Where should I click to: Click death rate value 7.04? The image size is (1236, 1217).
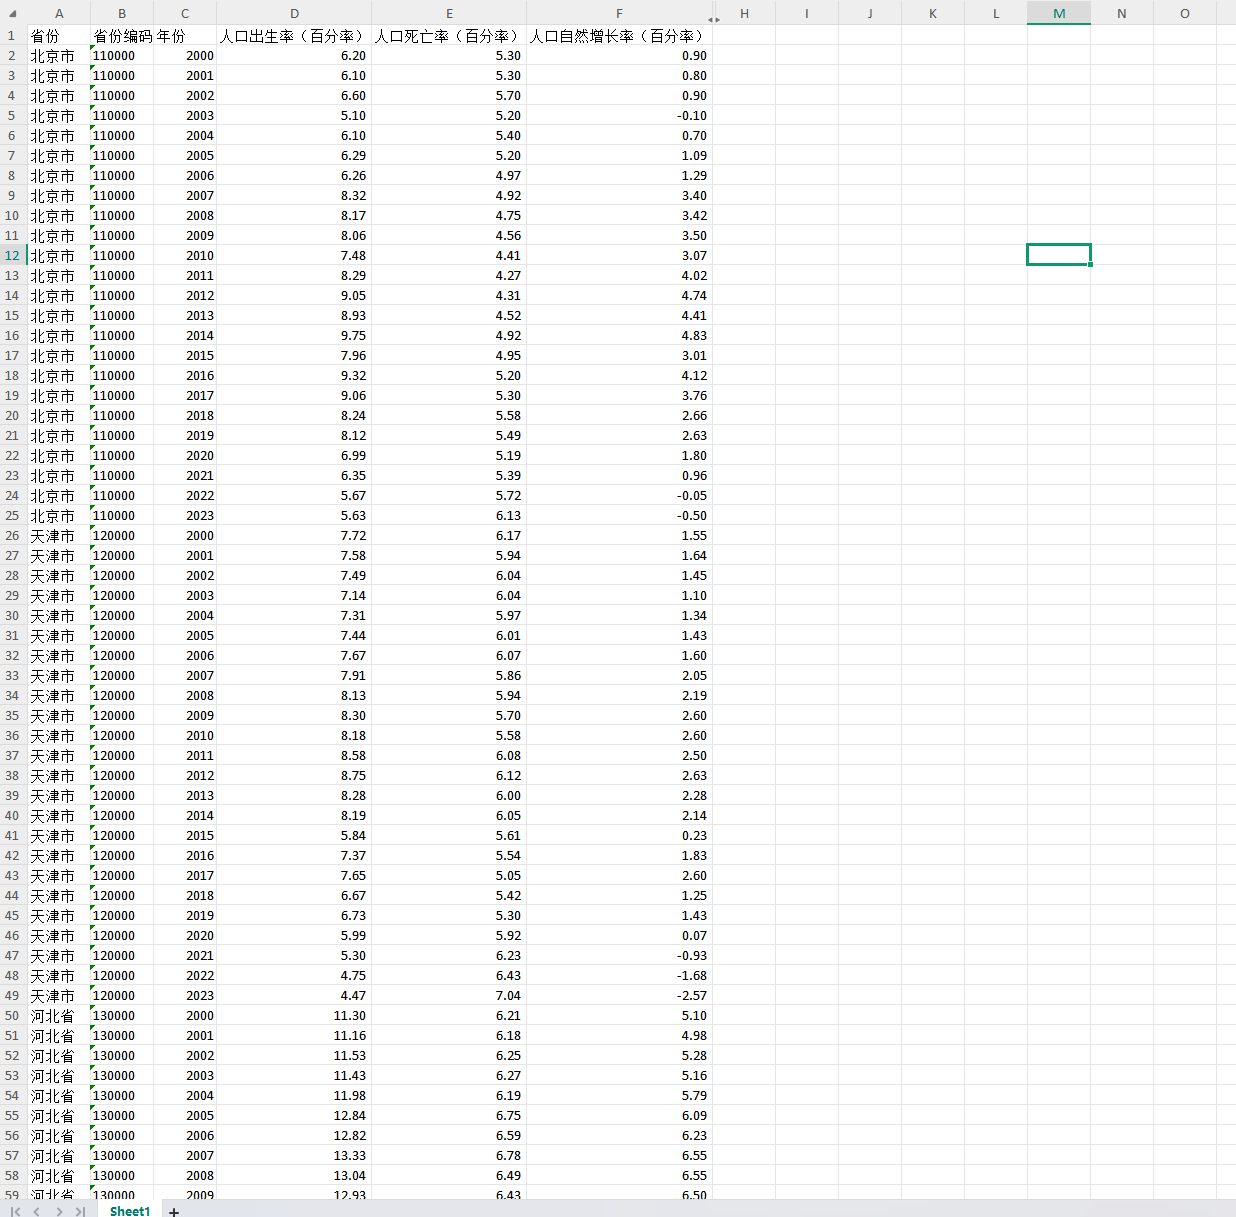(449, 995)
